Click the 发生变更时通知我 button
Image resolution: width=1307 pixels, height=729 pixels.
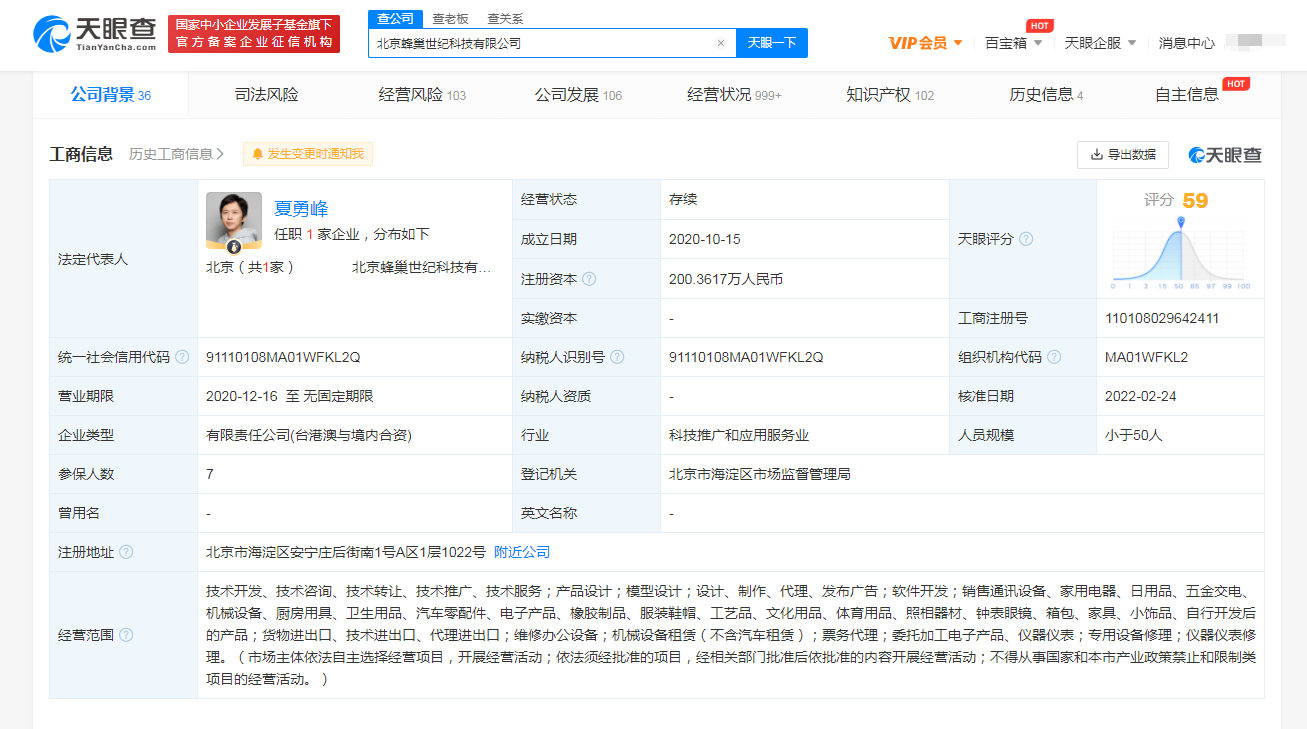(x=308, y=154)
